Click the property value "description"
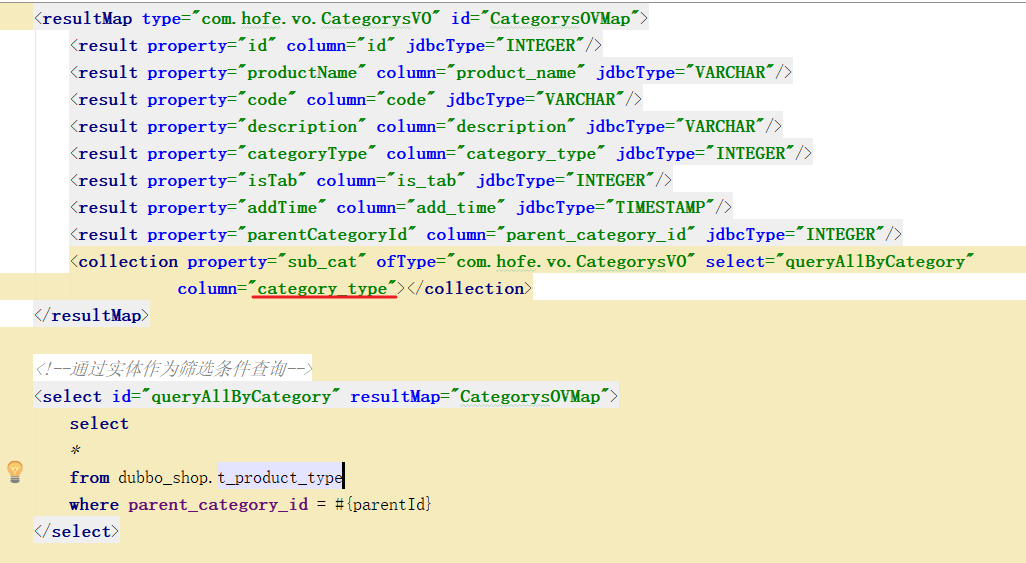1026x563 pixels. click(x=302, y=126)
